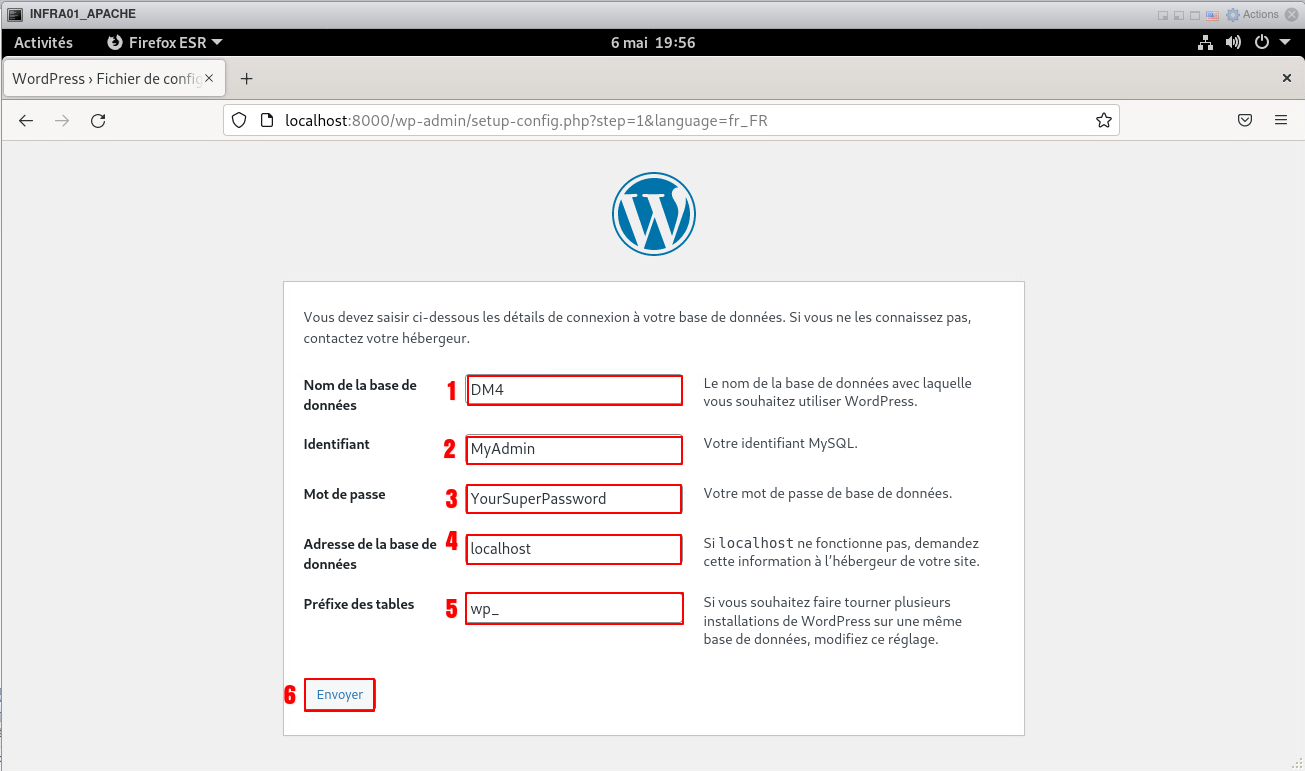1305x771 pixels.
Task: Reload the page with the refresh icon
Action: [x=98, y=121]
